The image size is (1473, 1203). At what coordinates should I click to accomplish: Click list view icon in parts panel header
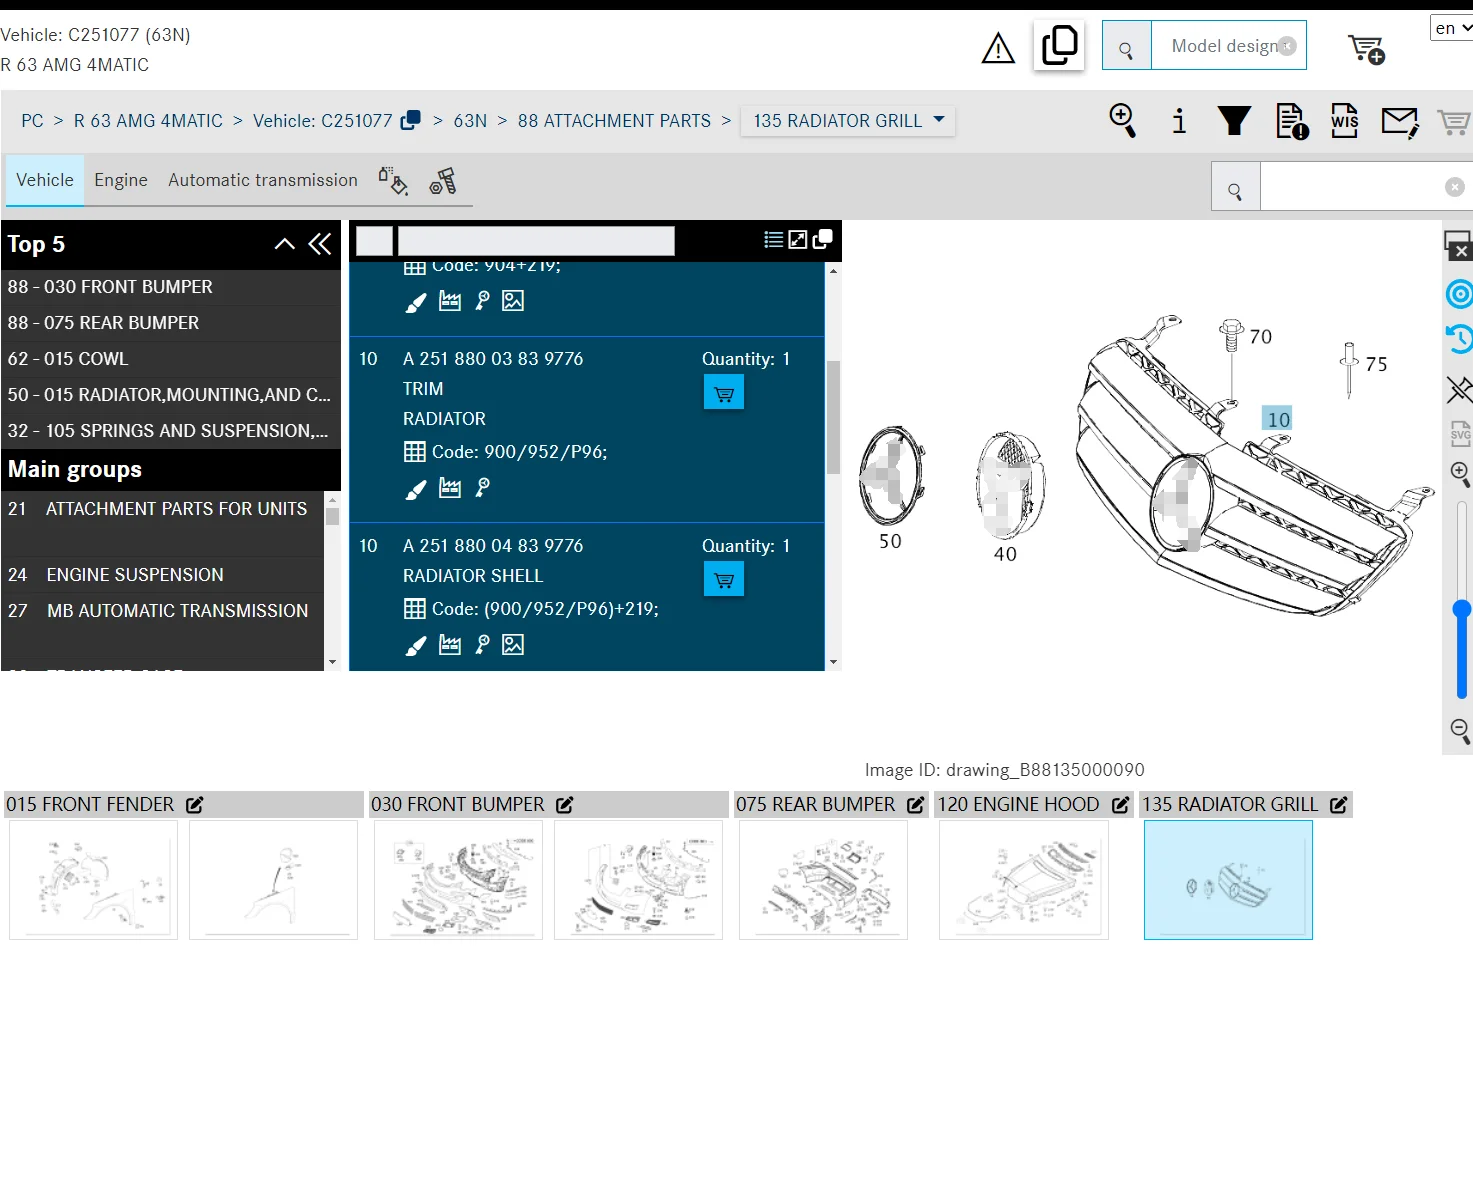click(773, 240)
